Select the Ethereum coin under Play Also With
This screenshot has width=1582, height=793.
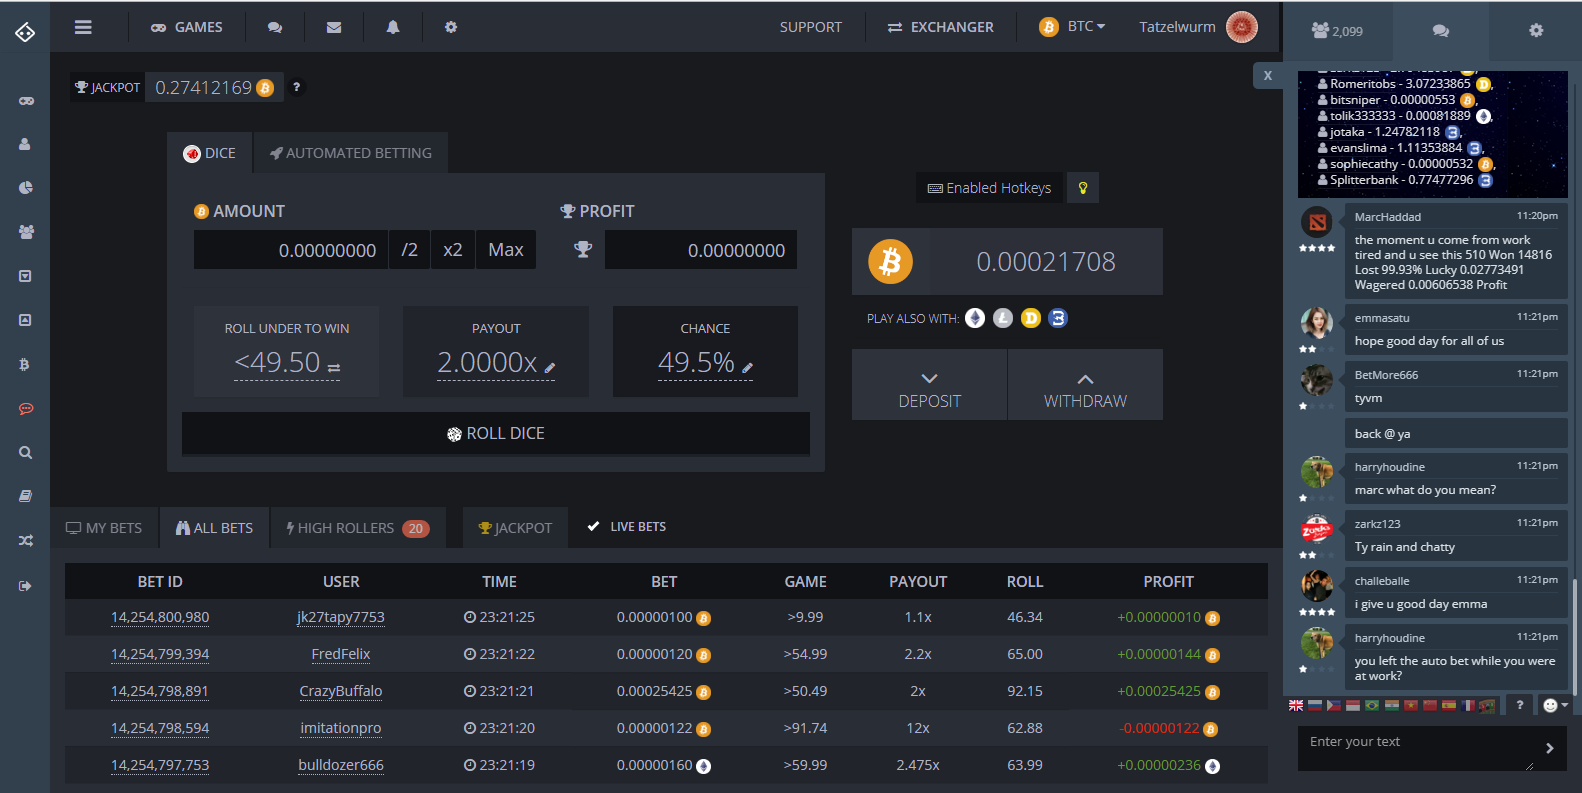(975, 318)
